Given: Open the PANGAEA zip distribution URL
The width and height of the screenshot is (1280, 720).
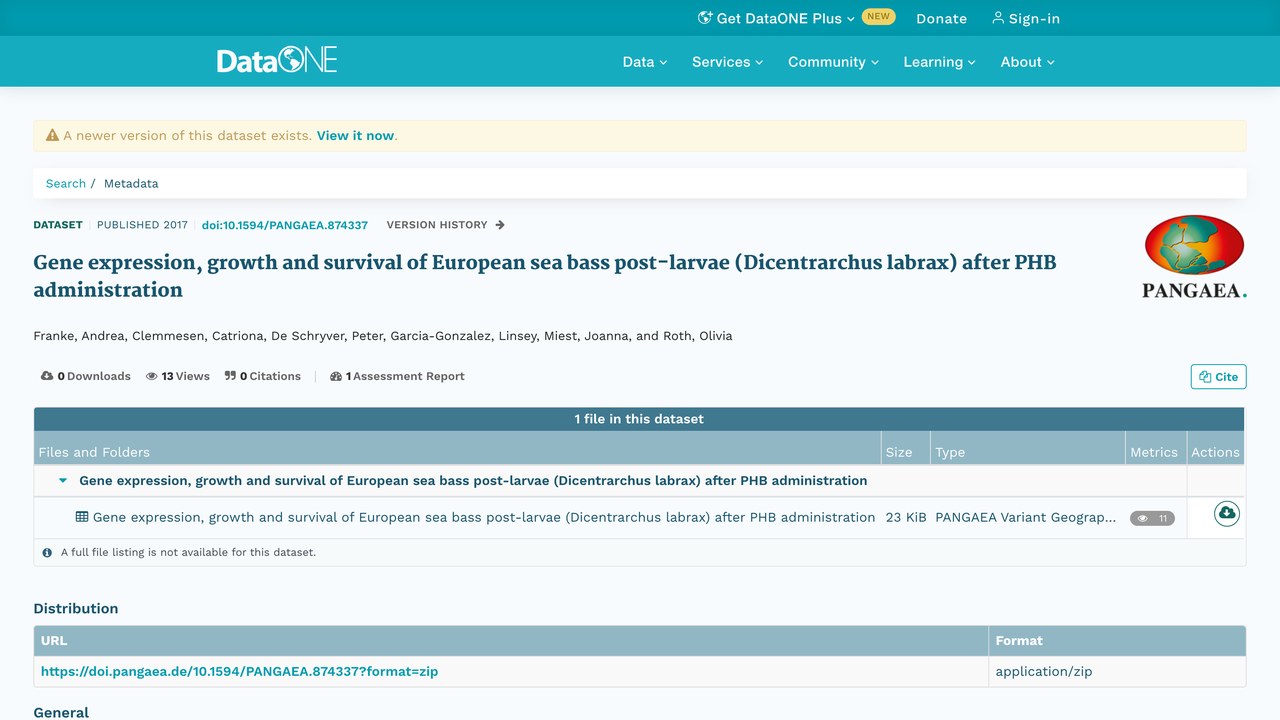Looking at the screenshot, I should point(239,671).
